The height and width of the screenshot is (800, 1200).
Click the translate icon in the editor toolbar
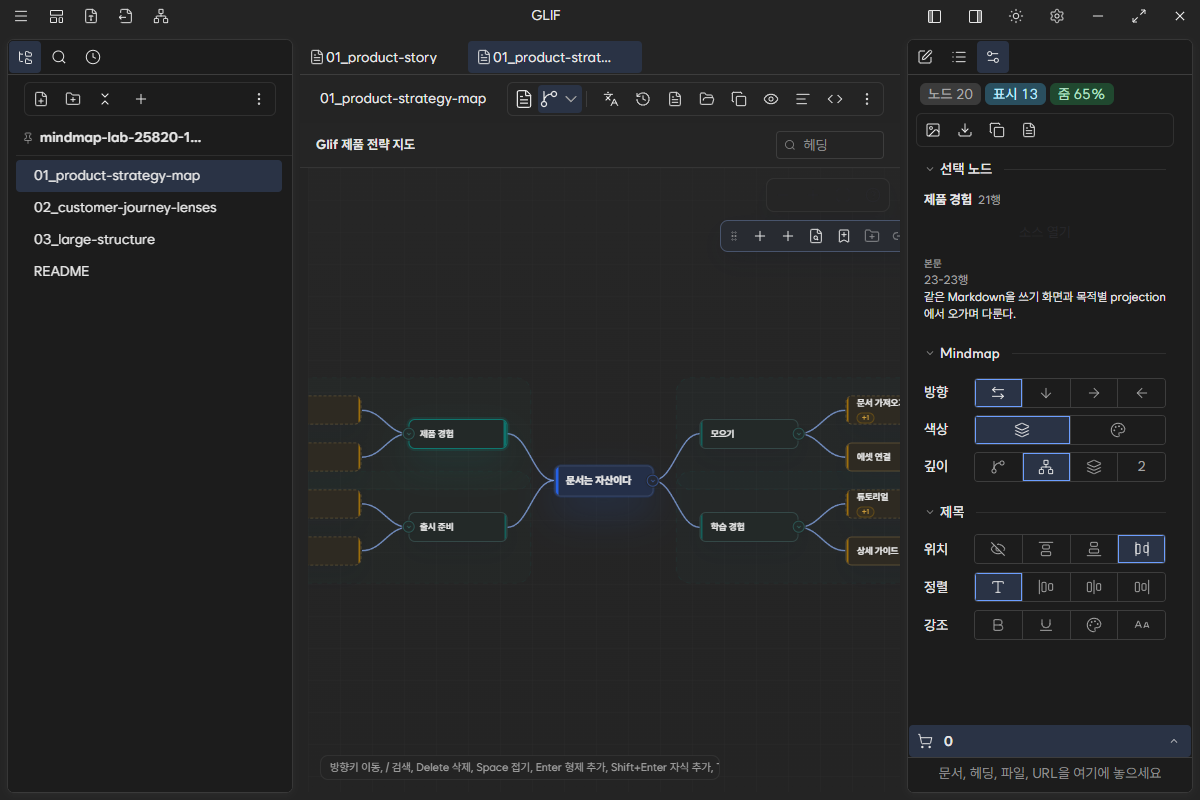[611, 99]
